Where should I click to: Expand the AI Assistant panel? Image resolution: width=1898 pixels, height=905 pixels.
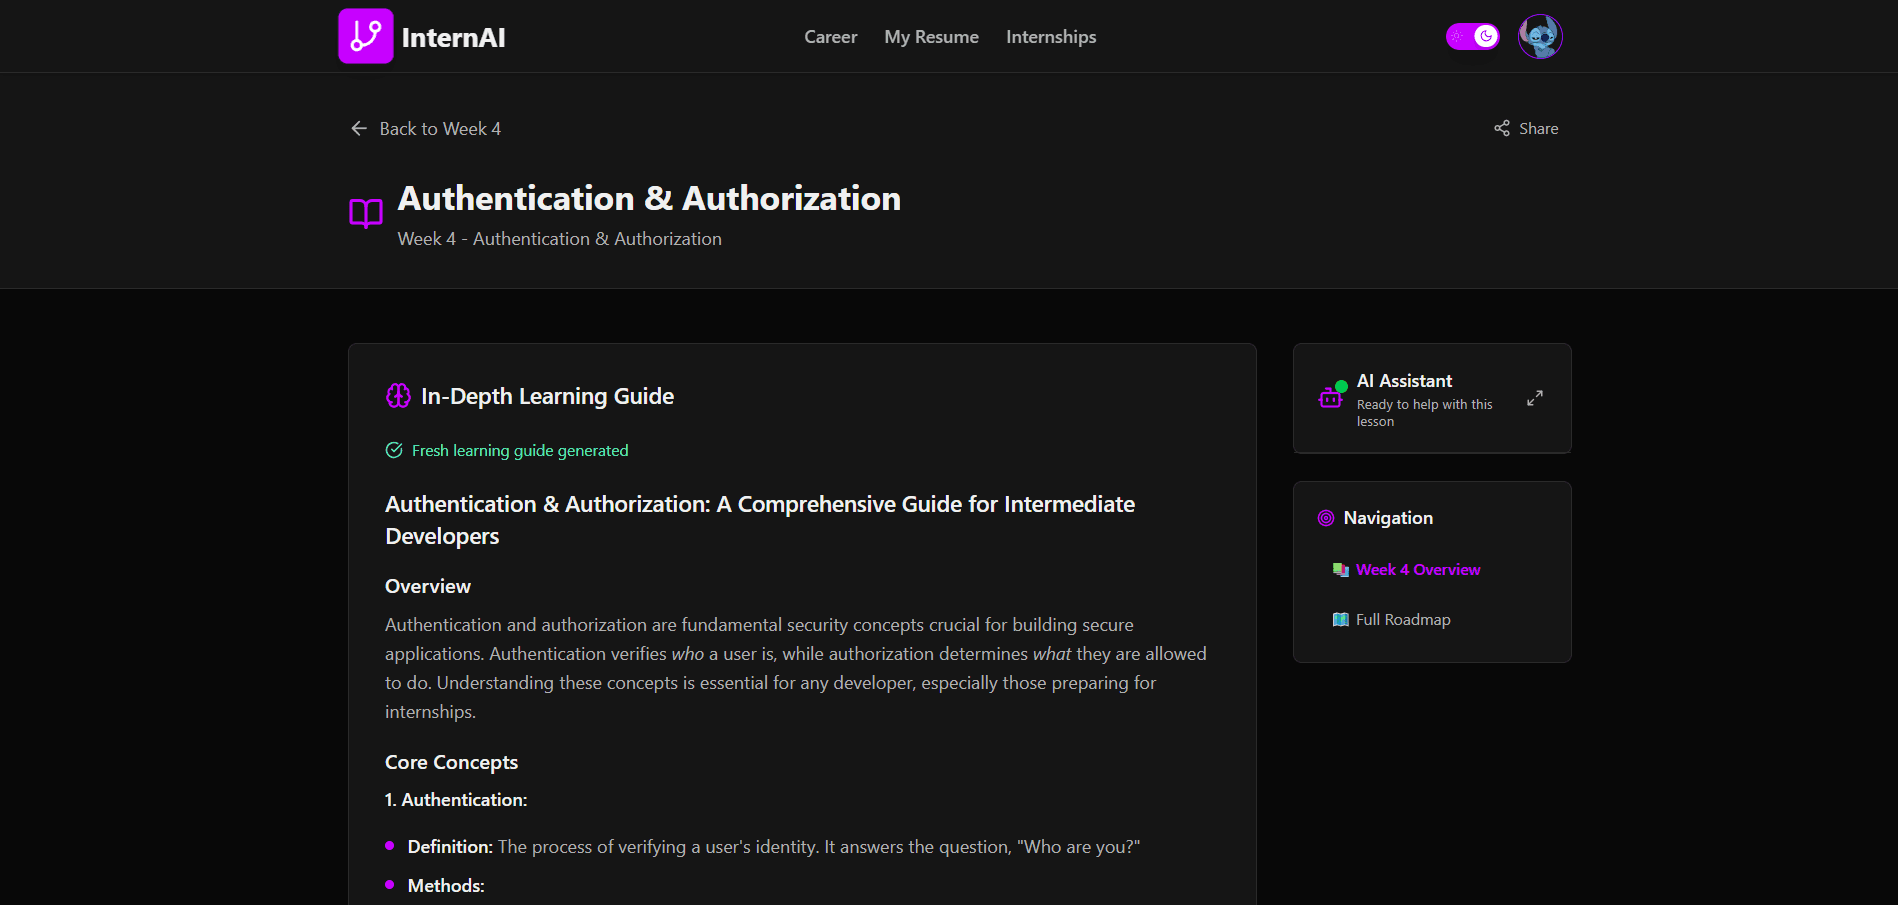coord(1535,398)
